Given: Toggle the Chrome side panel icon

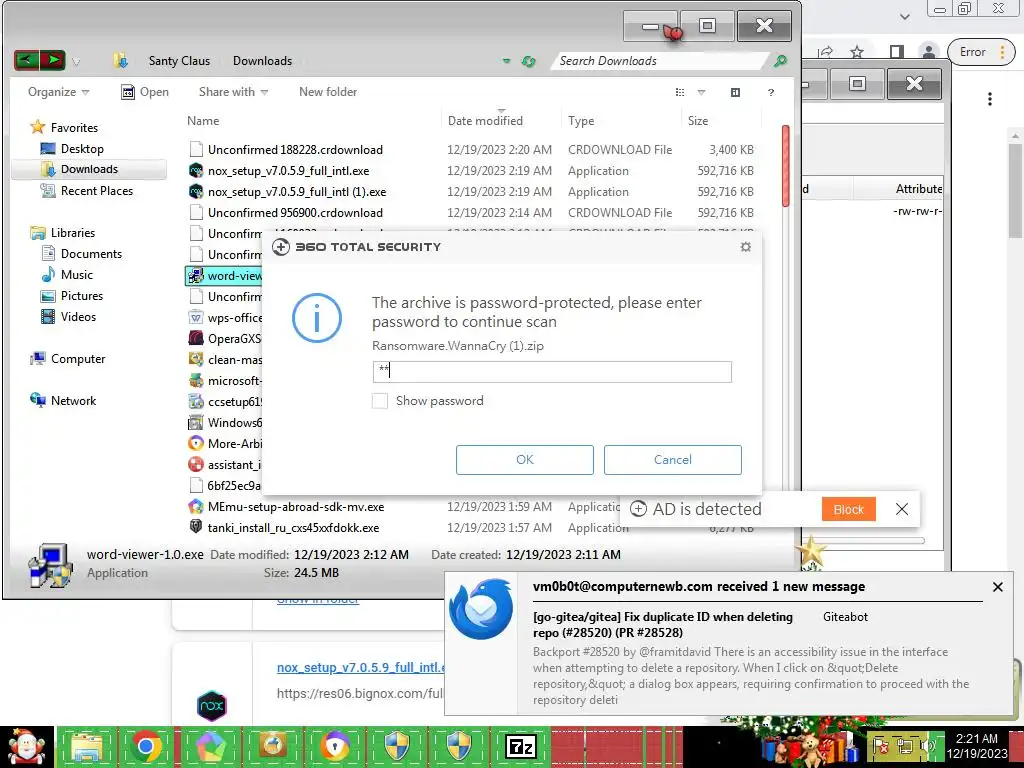Looking at the screenshot, I should click(897, 52).
